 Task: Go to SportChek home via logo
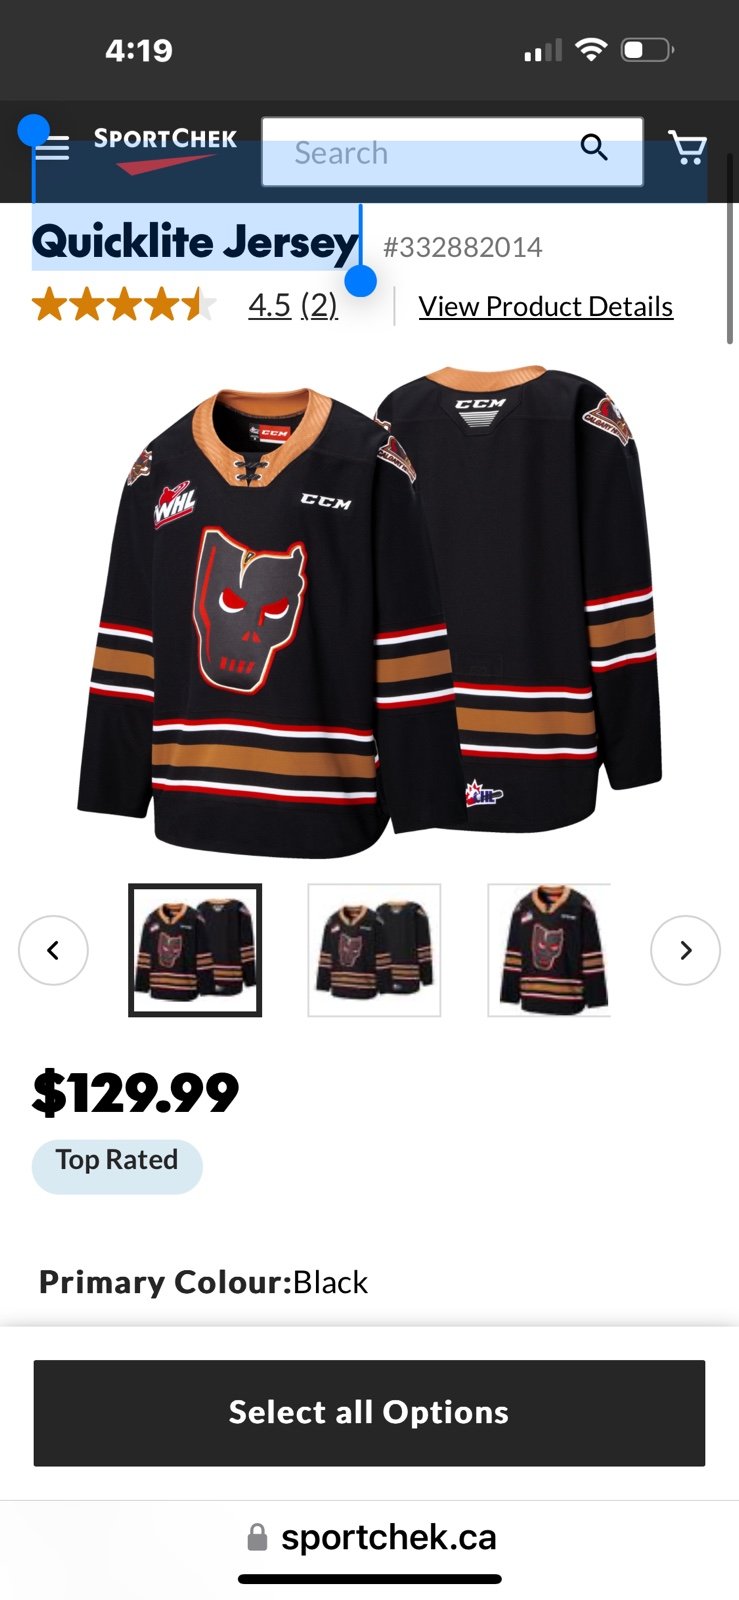[165, 149]
